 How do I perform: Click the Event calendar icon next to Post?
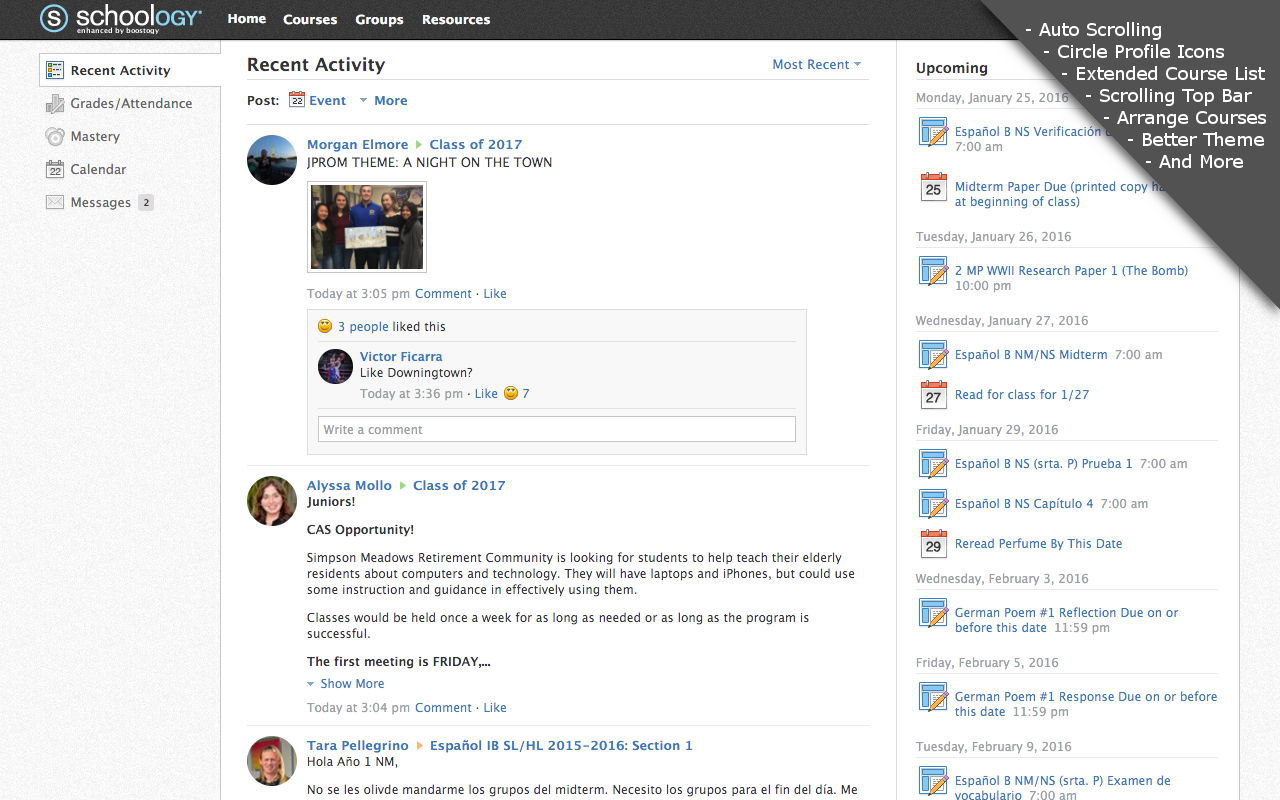[x=297, y=99]
